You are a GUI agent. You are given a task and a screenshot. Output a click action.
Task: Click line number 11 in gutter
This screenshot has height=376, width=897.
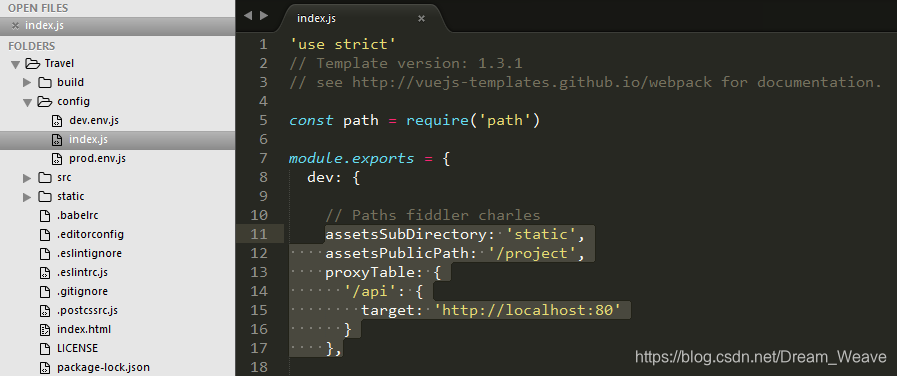(x=259, y=234)
